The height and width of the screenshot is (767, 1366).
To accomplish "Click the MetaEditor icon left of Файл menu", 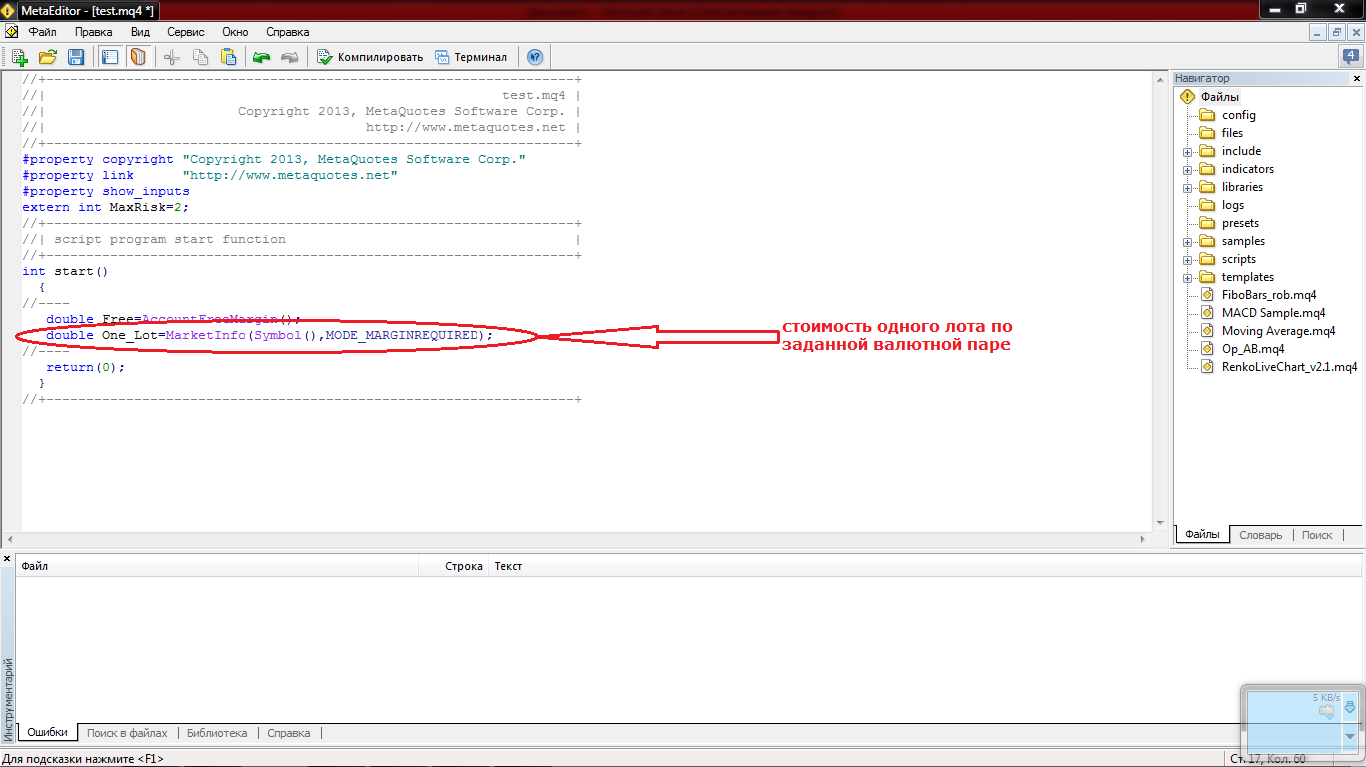I will click(x=11, y=32).
